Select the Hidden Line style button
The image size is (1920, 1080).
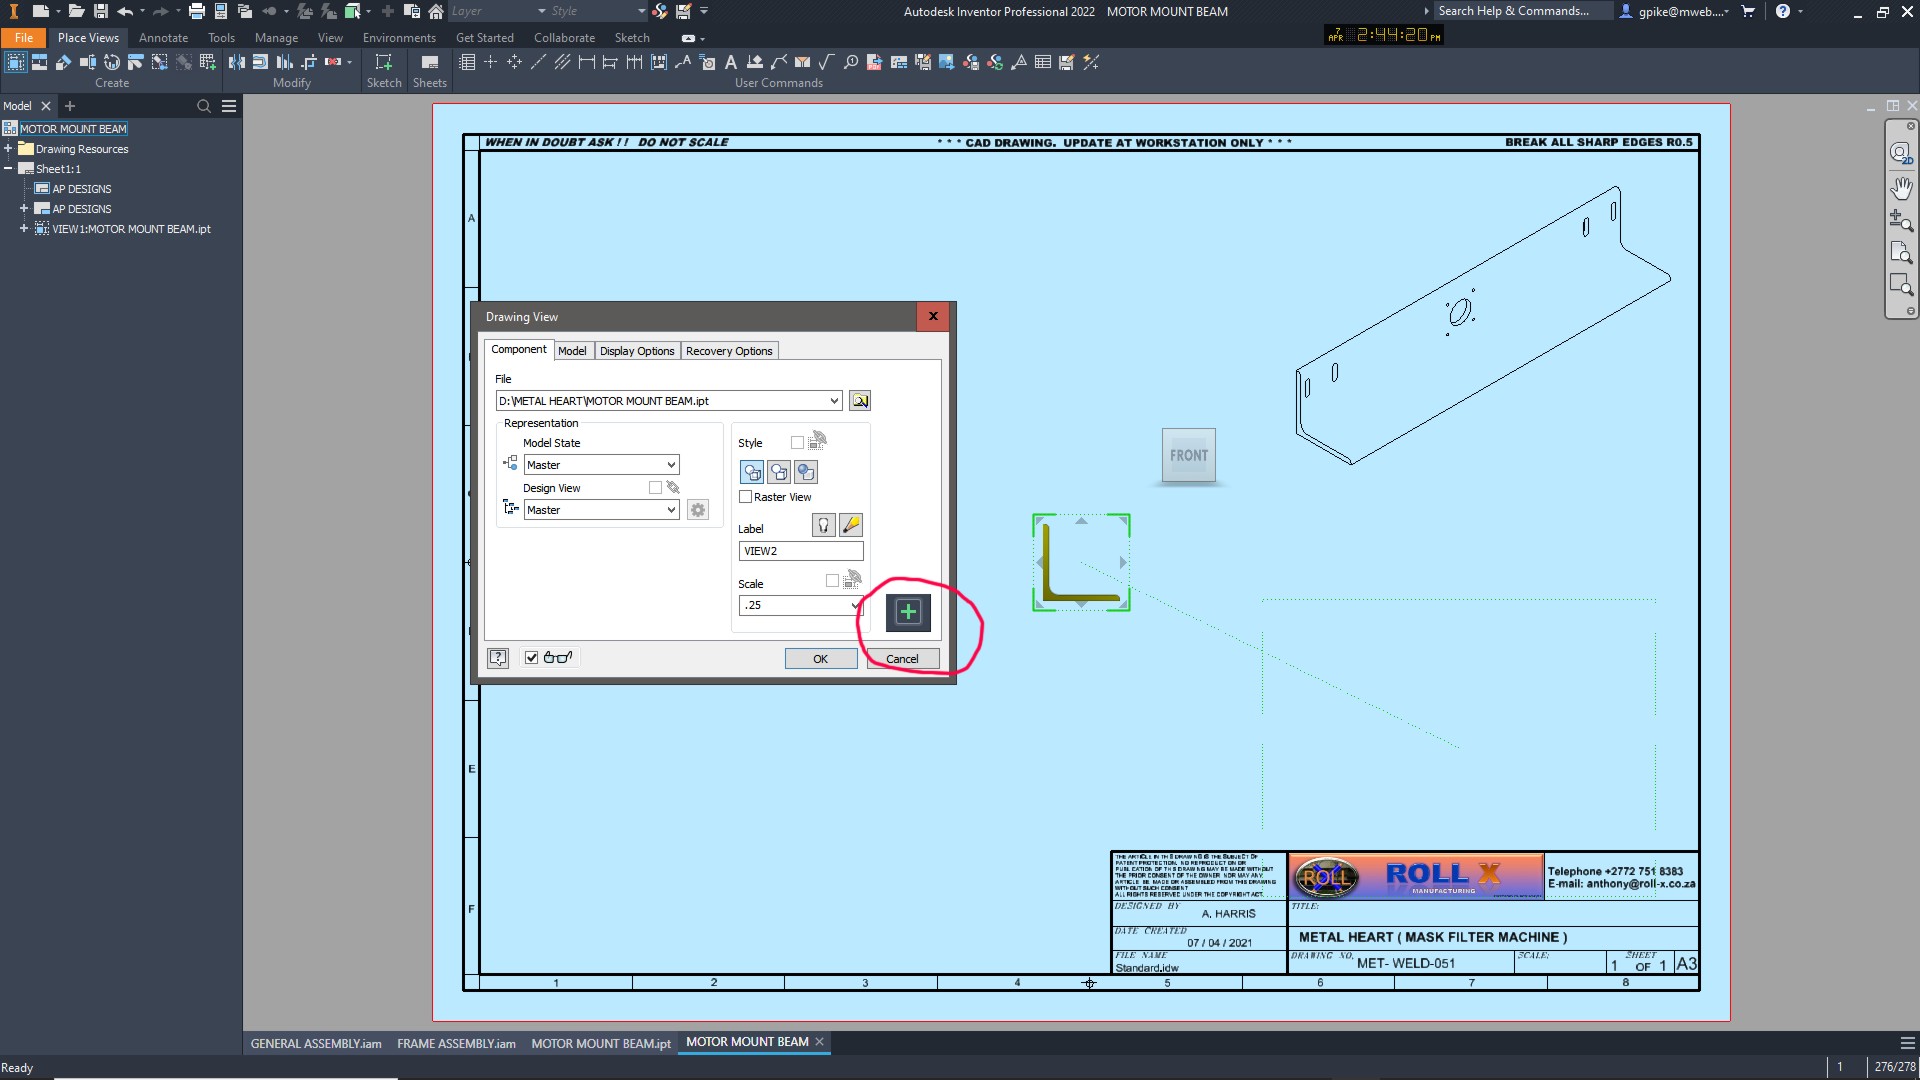(752, 472)
